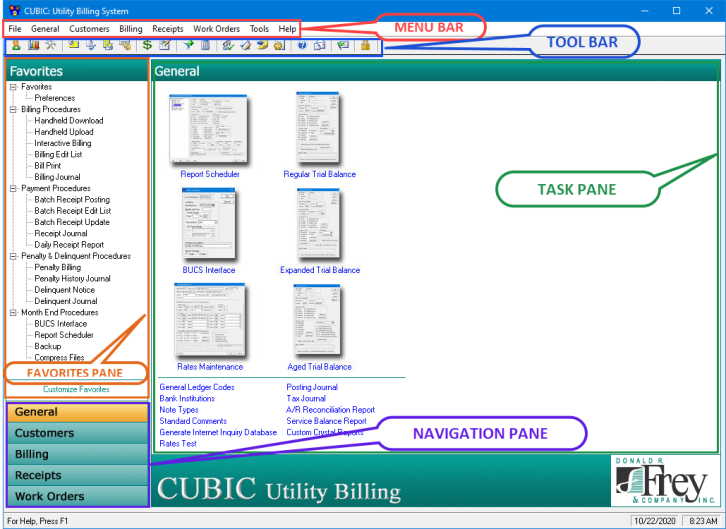Select Billing in the navigation pane
The image size is (726, 529).
click(x=78, y=454)
